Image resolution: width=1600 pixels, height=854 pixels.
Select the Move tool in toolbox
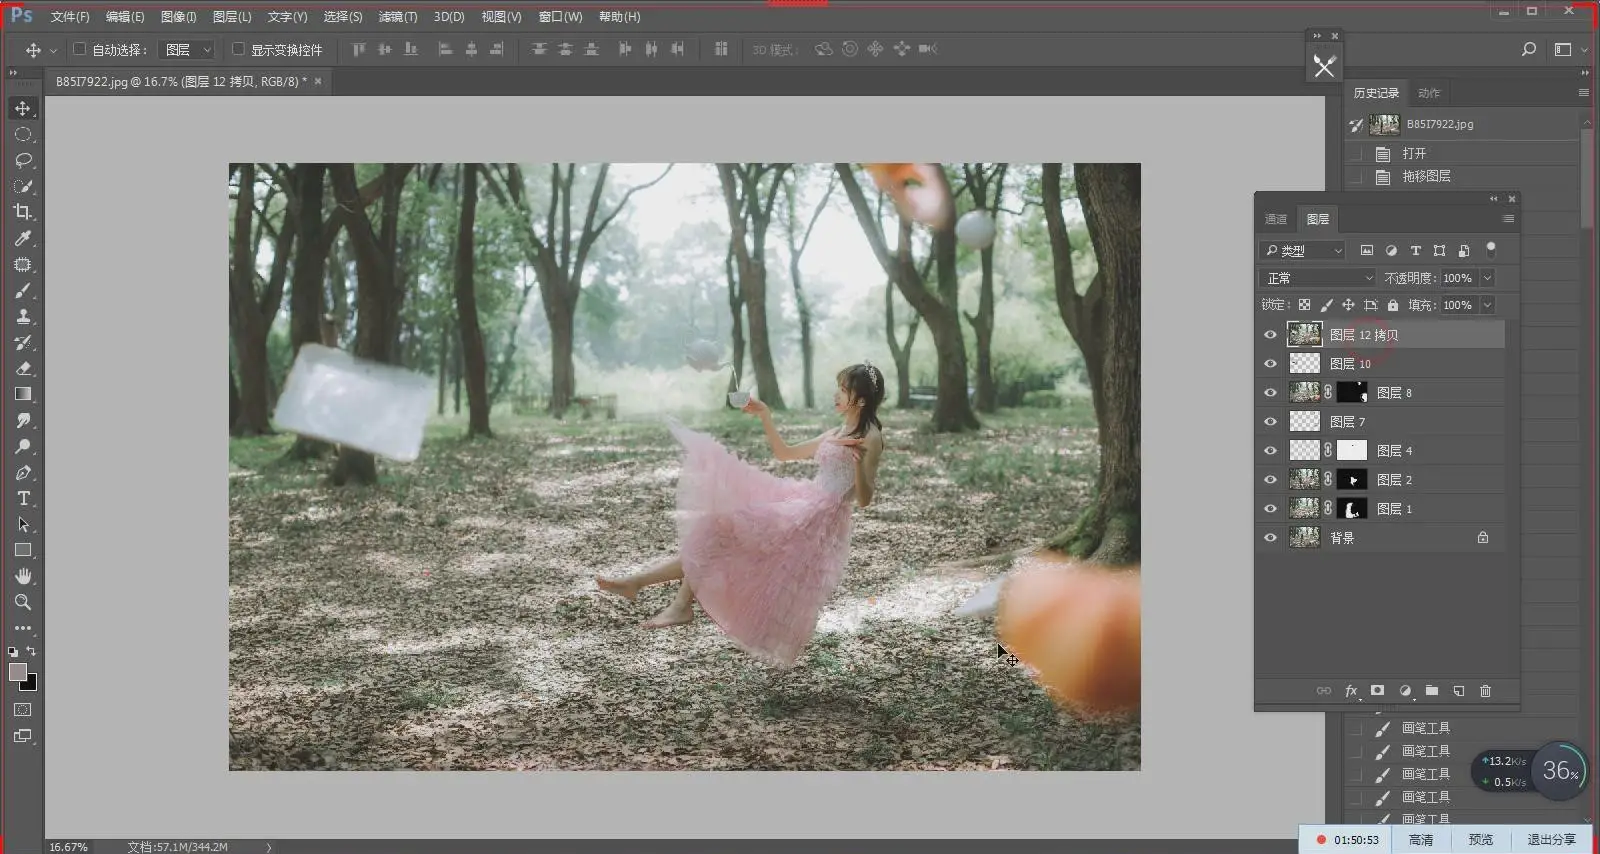coord(23,108)
